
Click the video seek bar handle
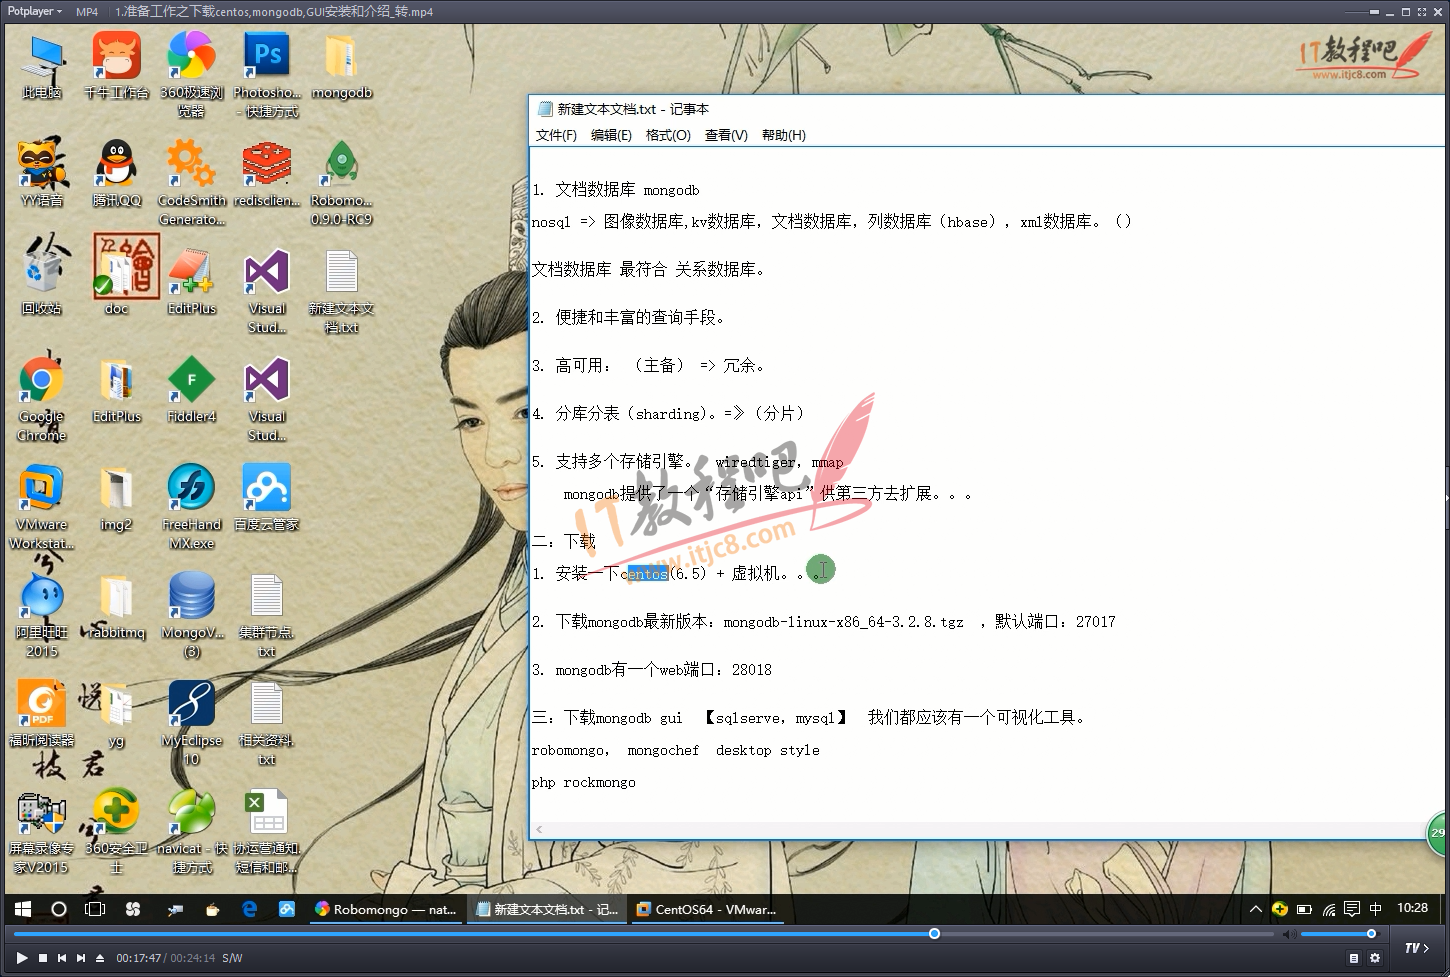(934, 934)
